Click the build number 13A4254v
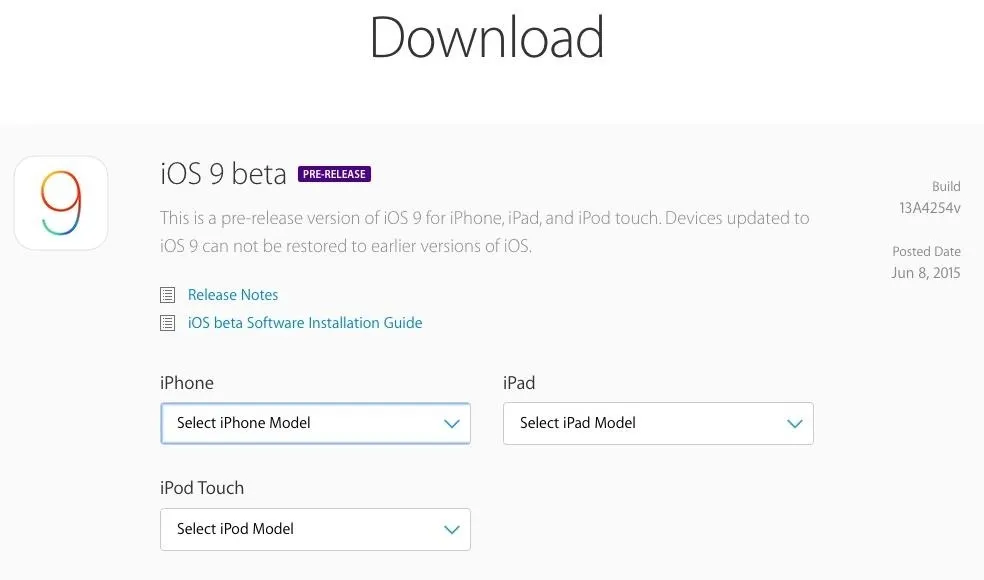 coord(929,208)
